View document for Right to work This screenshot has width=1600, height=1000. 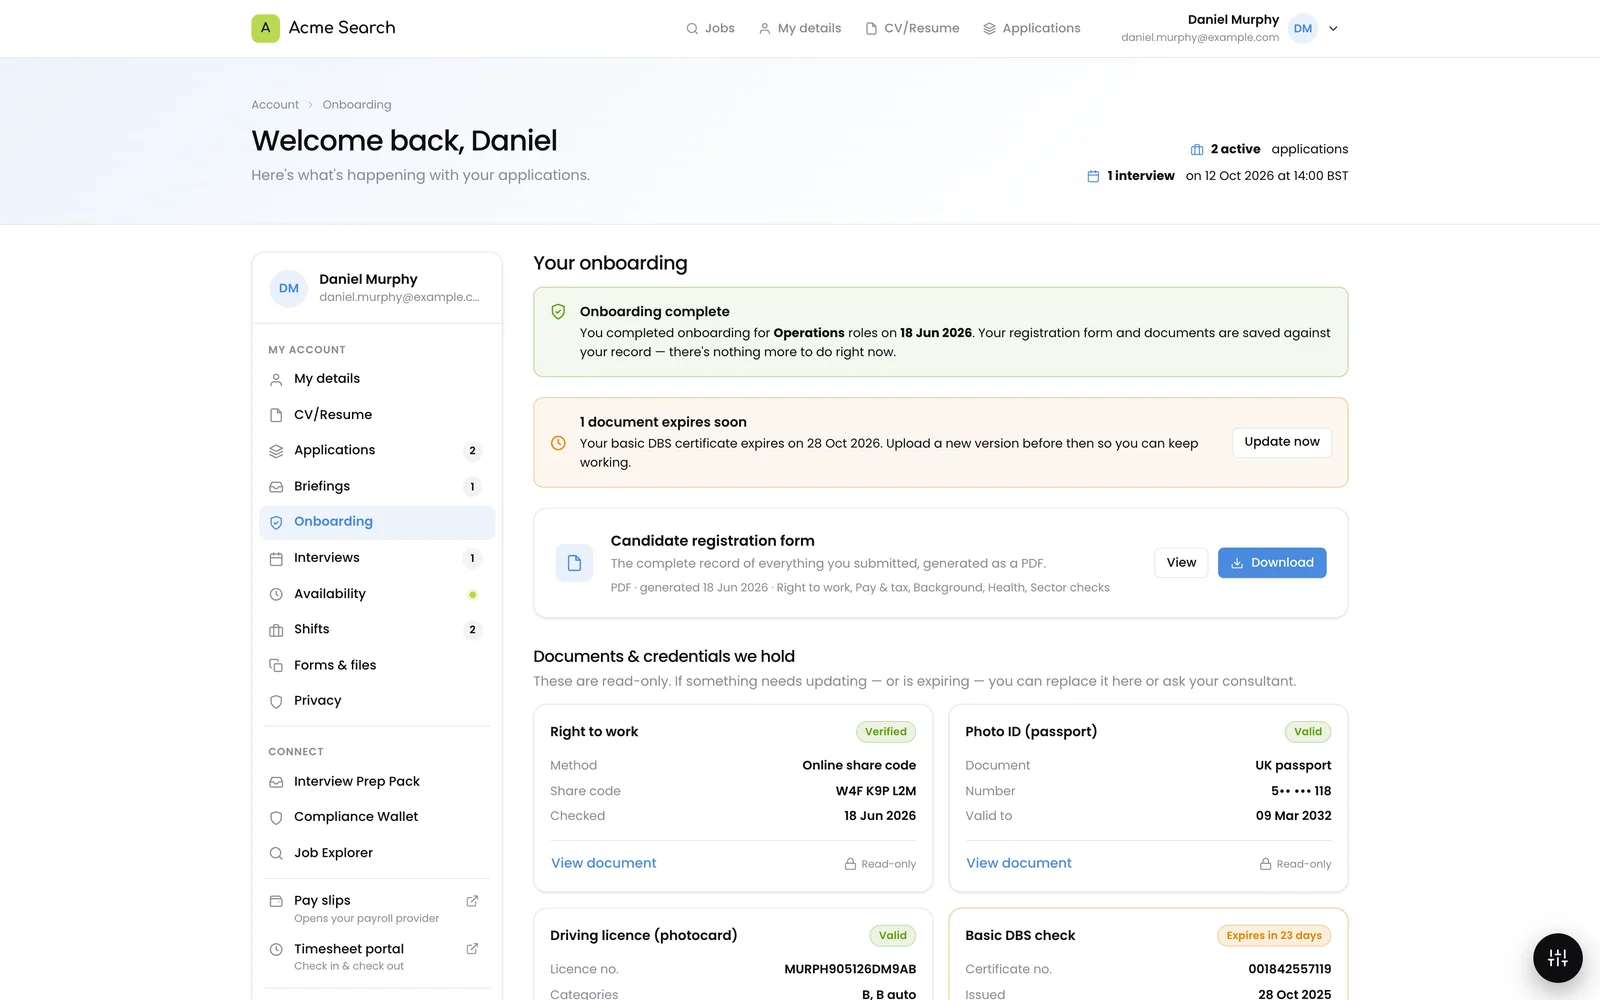[604, 863]
